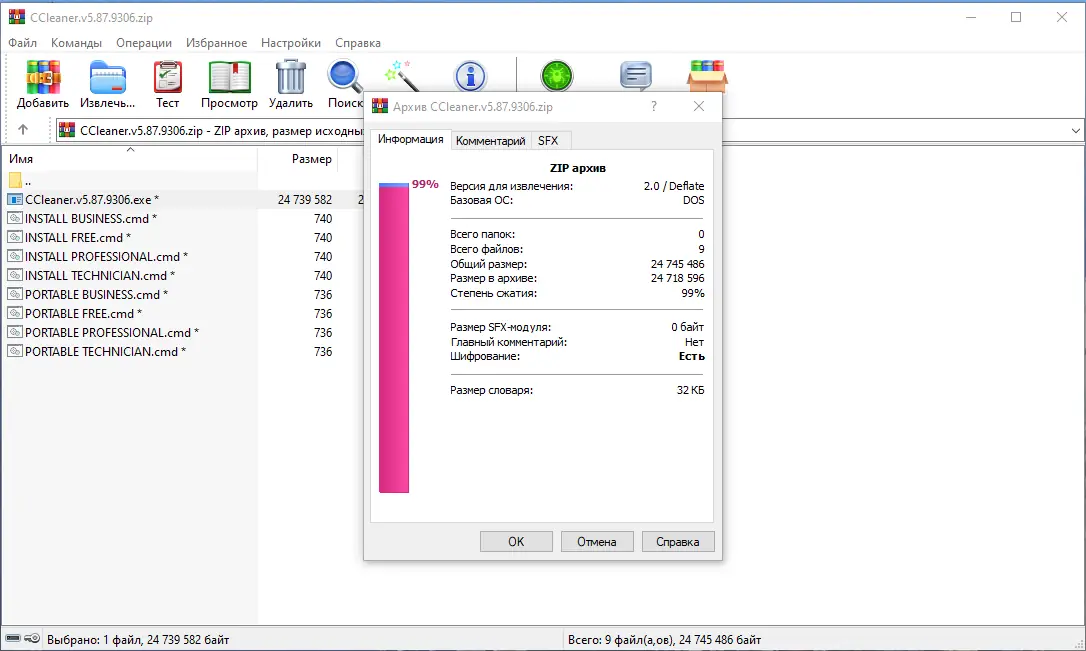Click the disk icon in status bar
The image size is (1086, 651).
click(x=13, y=639)
